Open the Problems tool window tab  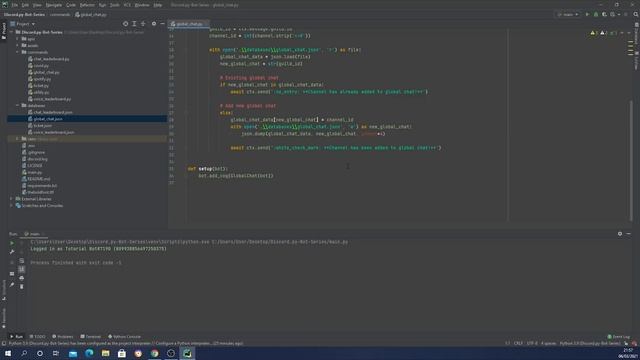click(62, 337)
